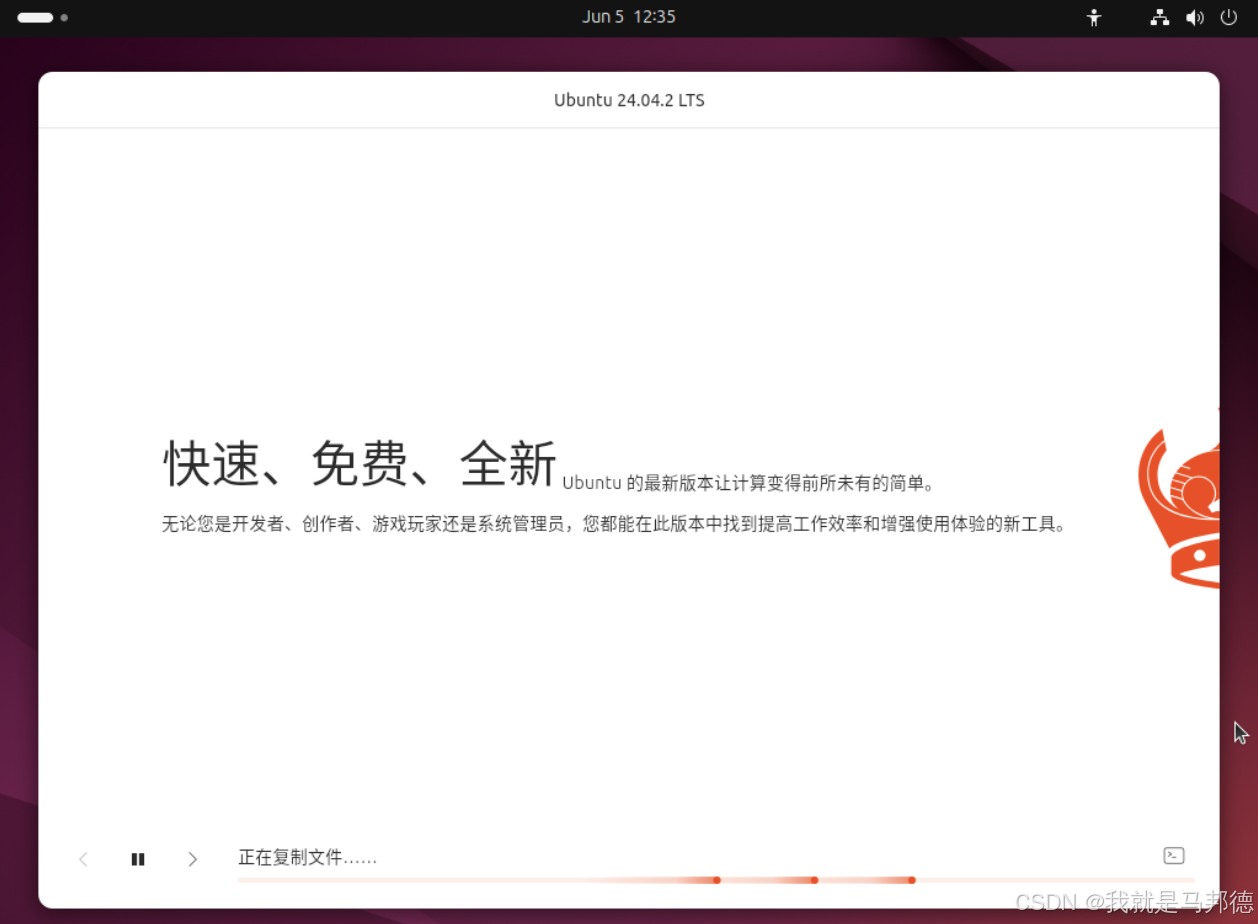Click the Activities workspace indicator

point(43,17)
